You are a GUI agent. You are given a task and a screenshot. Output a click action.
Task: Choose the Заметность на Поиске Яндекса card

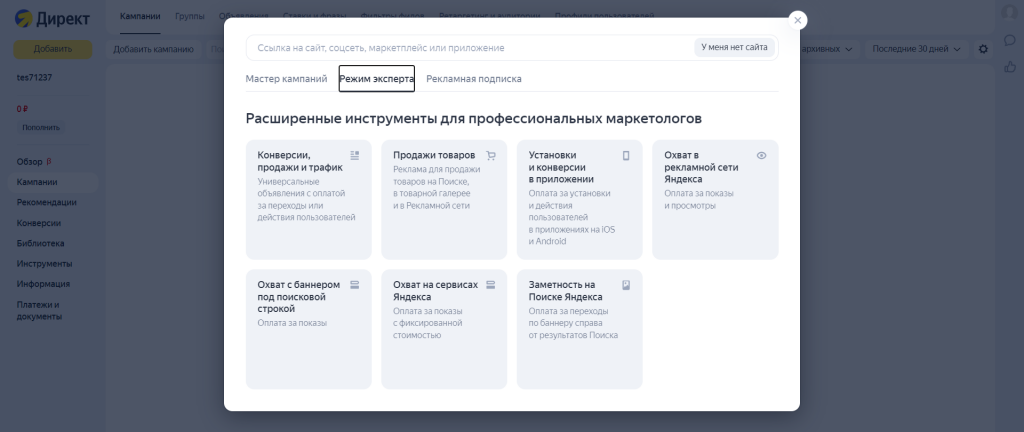click(x=579, y=330)
